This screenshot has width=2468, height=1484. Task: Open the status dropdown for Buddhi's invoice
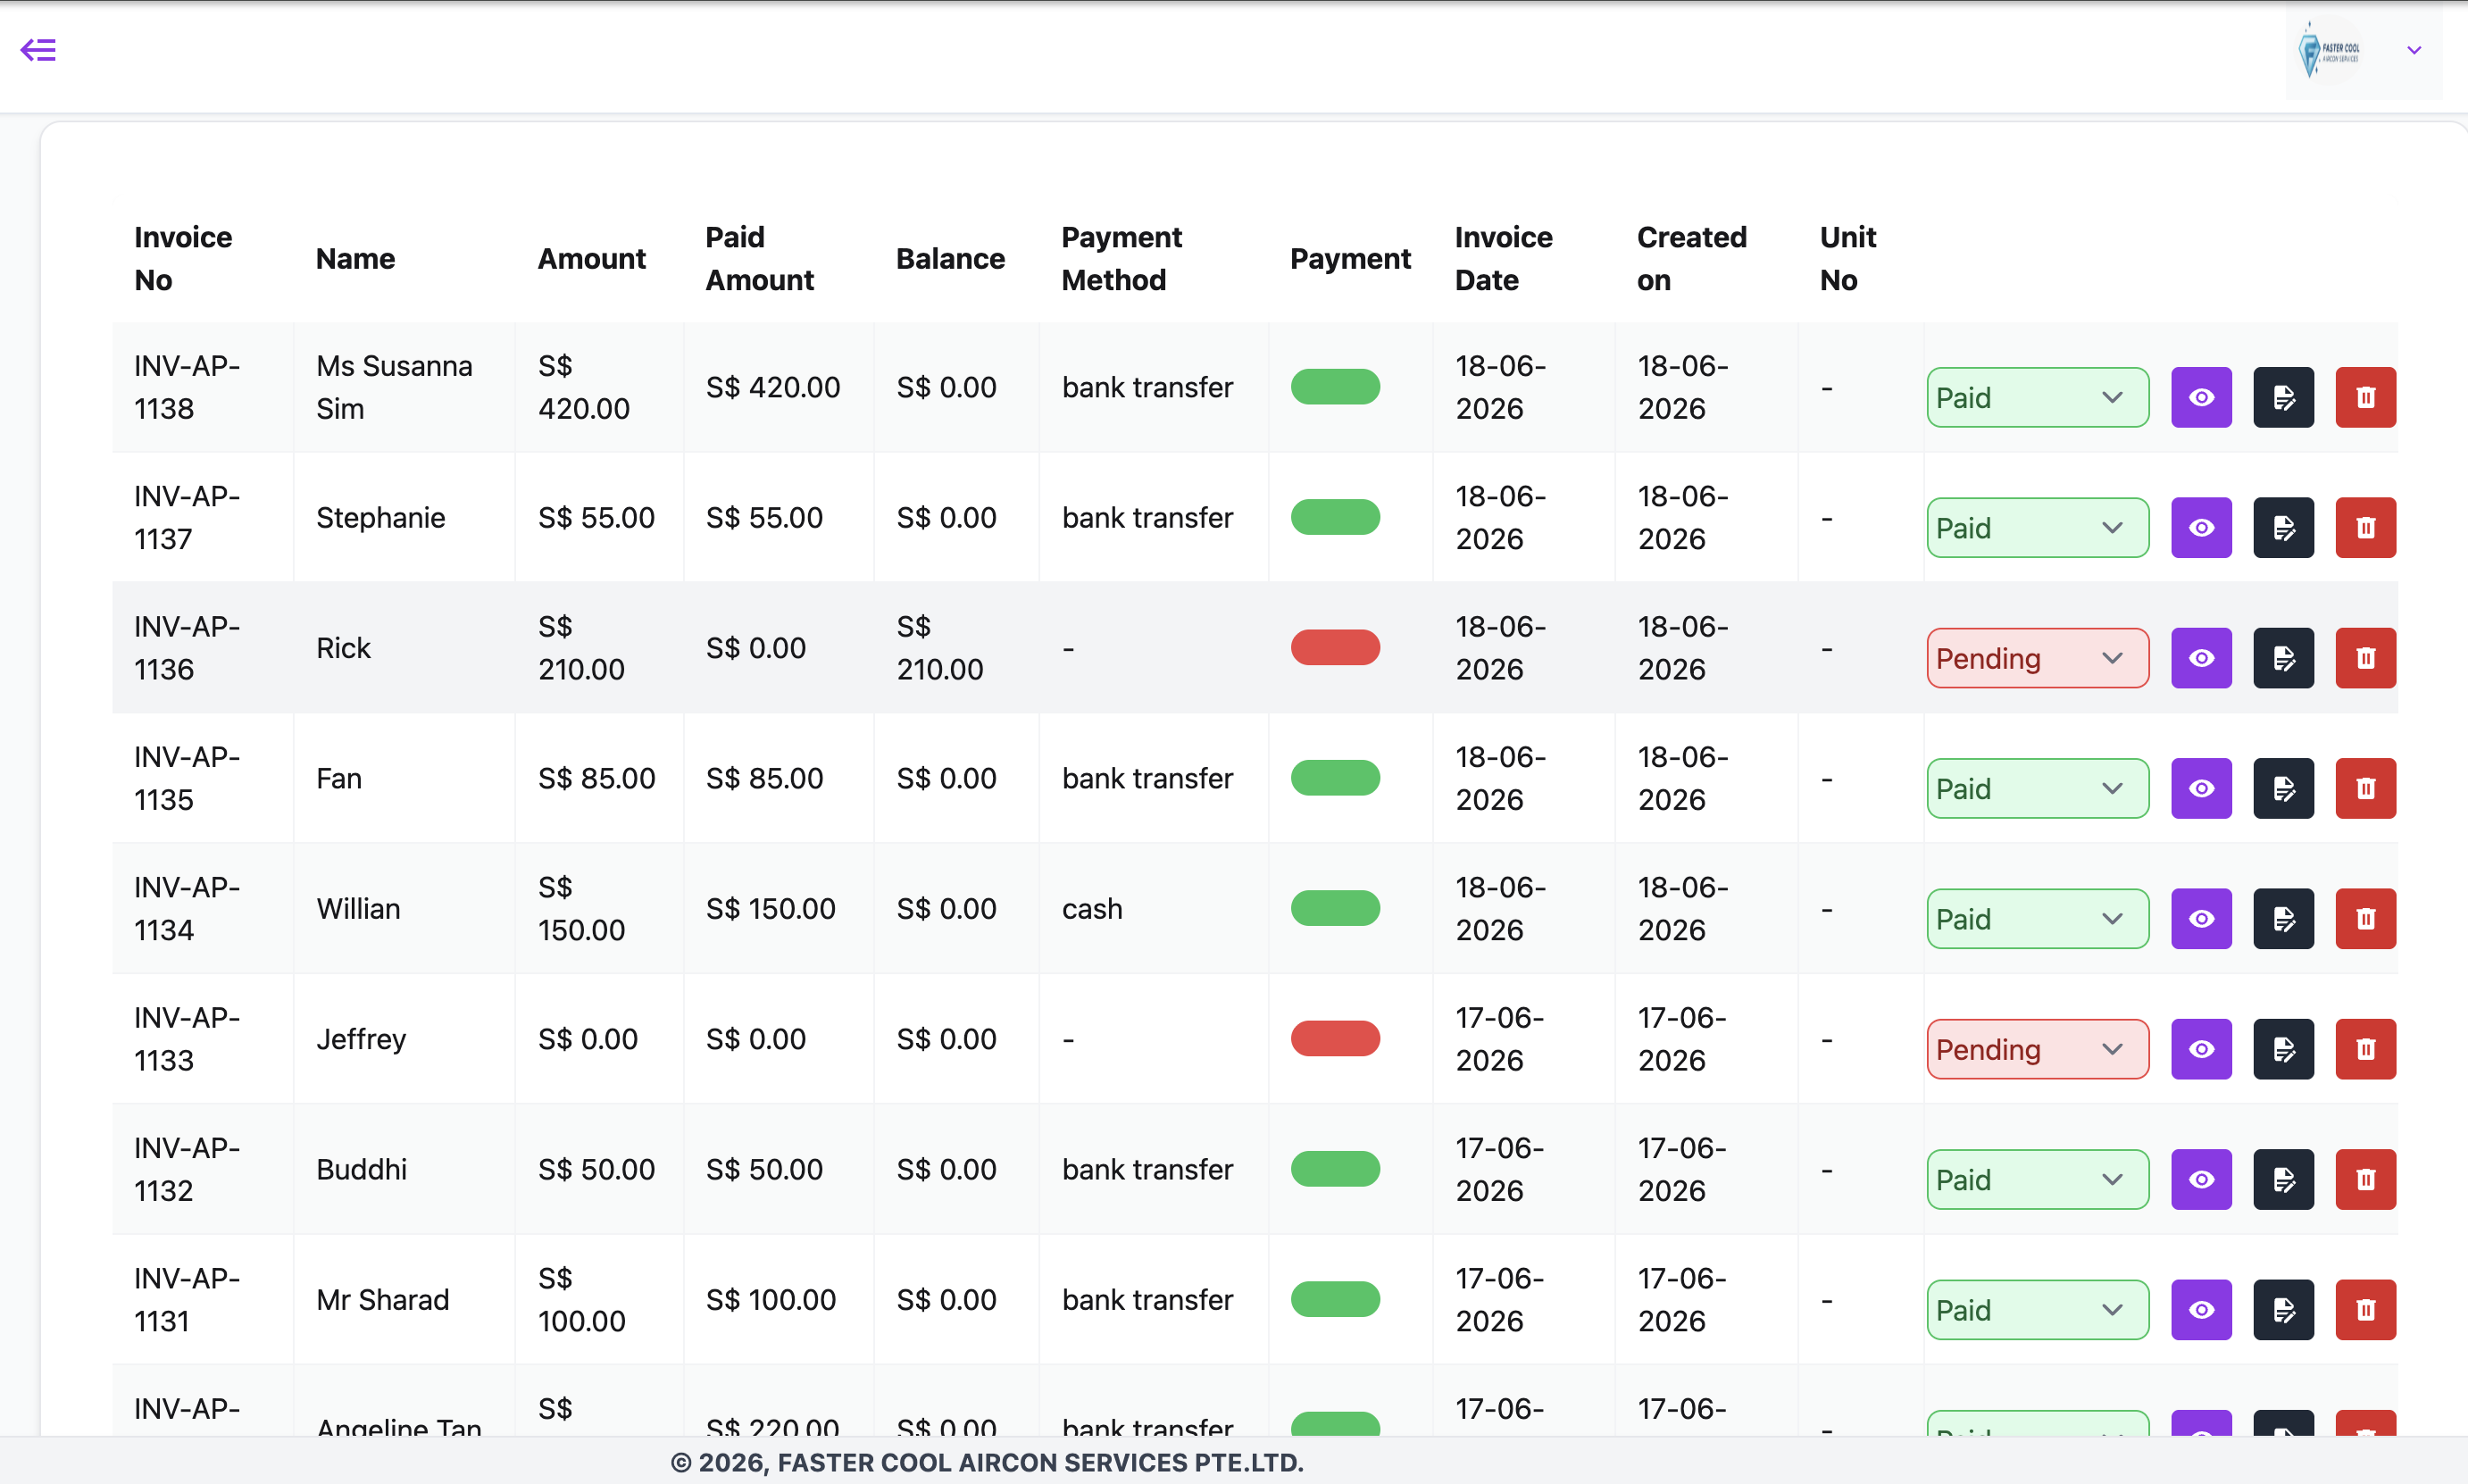click(x=2037, y=1179)
